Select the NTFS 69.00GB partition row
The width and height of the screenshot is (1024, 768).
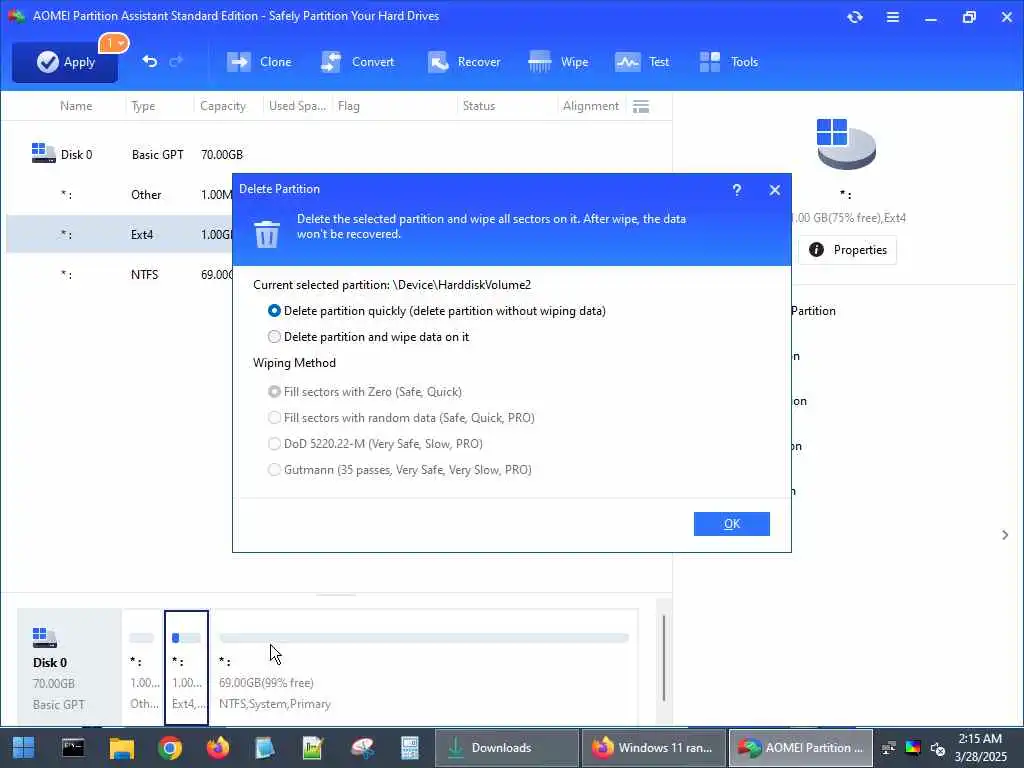(120, 274)
